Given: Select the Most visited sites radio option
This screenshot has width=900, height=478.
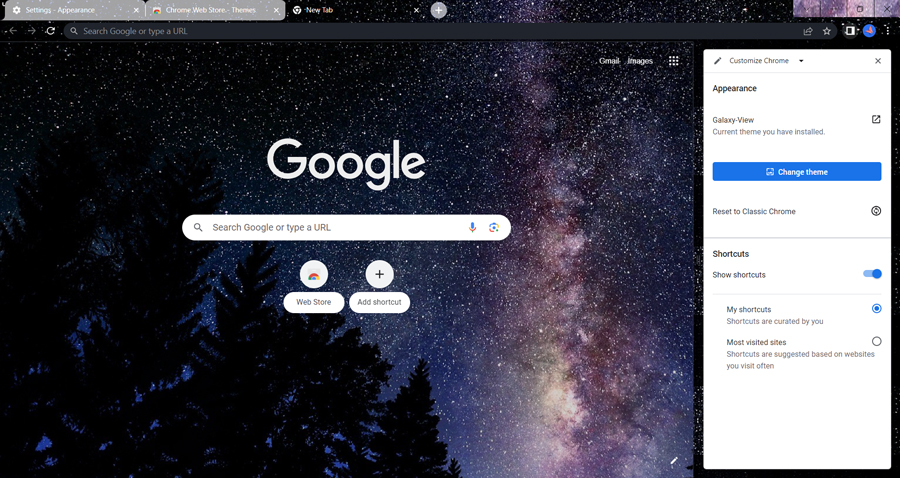Looking at the screenshot, I should click(876, 341).
